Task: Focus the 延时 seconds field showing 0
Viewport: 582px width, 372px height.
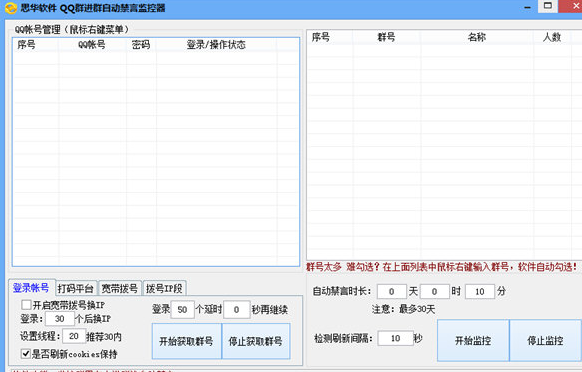Action: (x=236, y=310)
